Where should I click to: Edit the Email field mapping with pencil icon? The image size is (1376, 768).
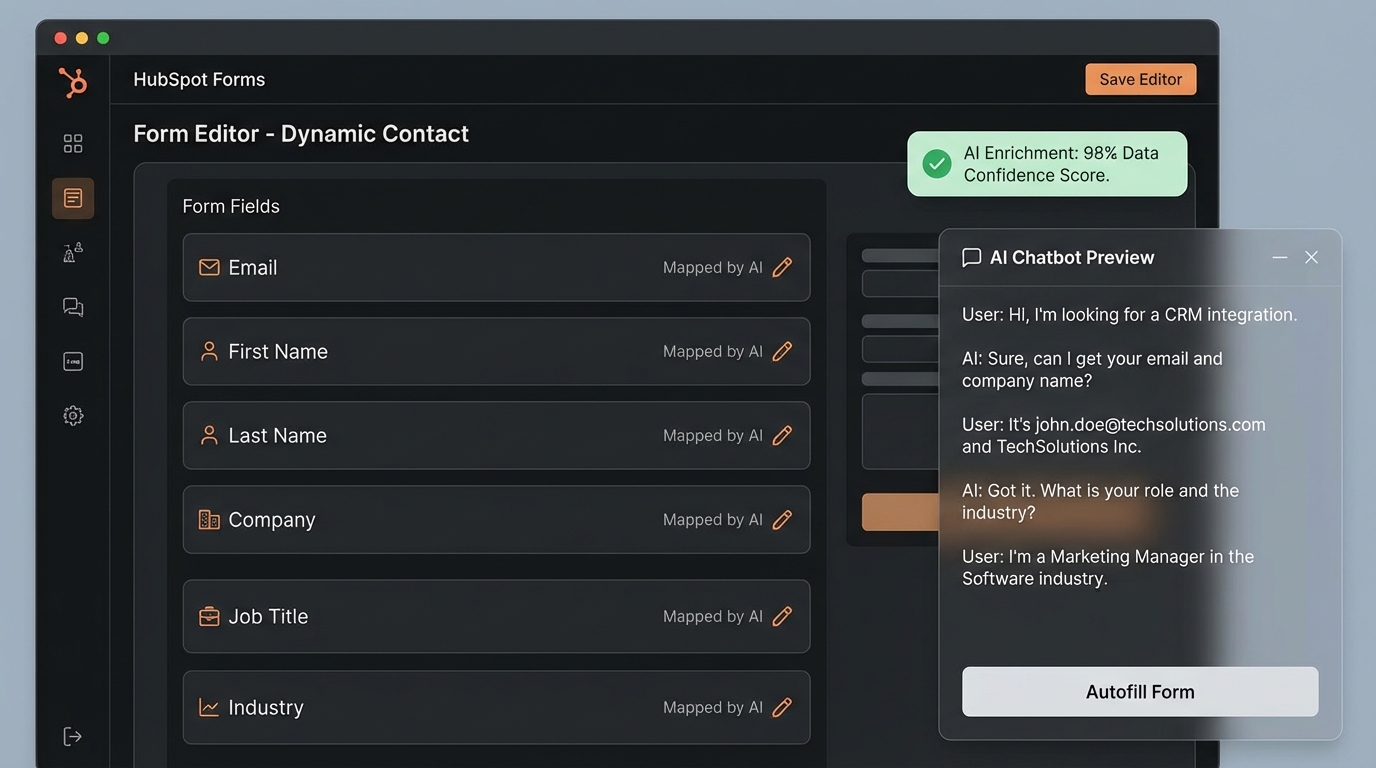781,267
